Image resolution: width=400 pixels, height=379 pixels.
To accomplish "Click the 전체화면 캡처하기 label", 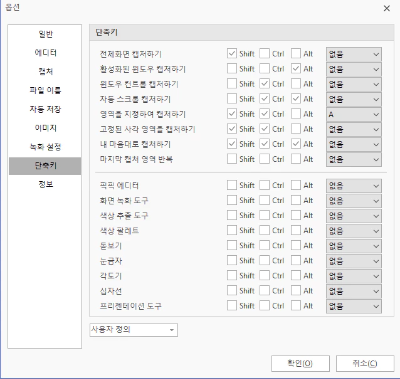I will click(x=131, y=54).
